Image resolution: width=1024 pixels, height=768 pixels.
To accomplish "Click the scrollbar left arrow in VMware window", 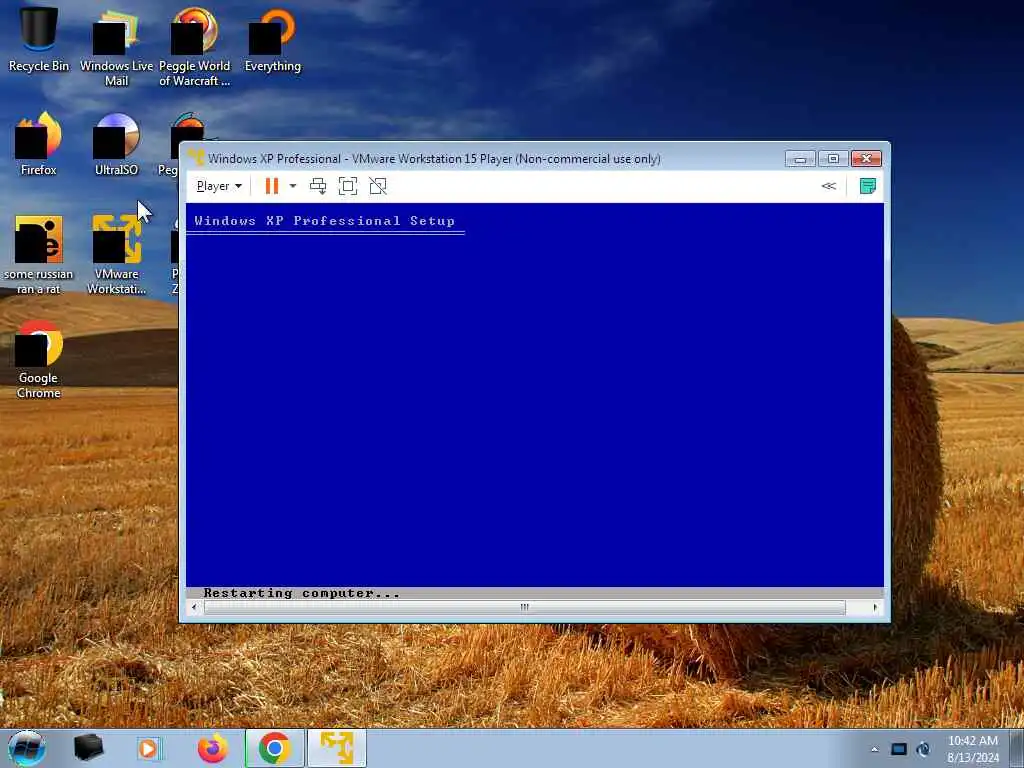I will click(194, 607).
